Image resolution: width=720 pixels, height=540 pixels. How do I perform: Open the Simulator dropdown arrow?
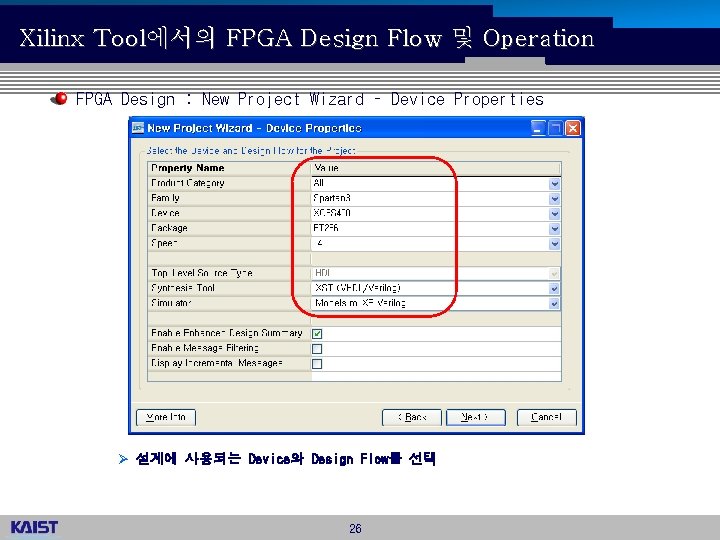(554, 304)
